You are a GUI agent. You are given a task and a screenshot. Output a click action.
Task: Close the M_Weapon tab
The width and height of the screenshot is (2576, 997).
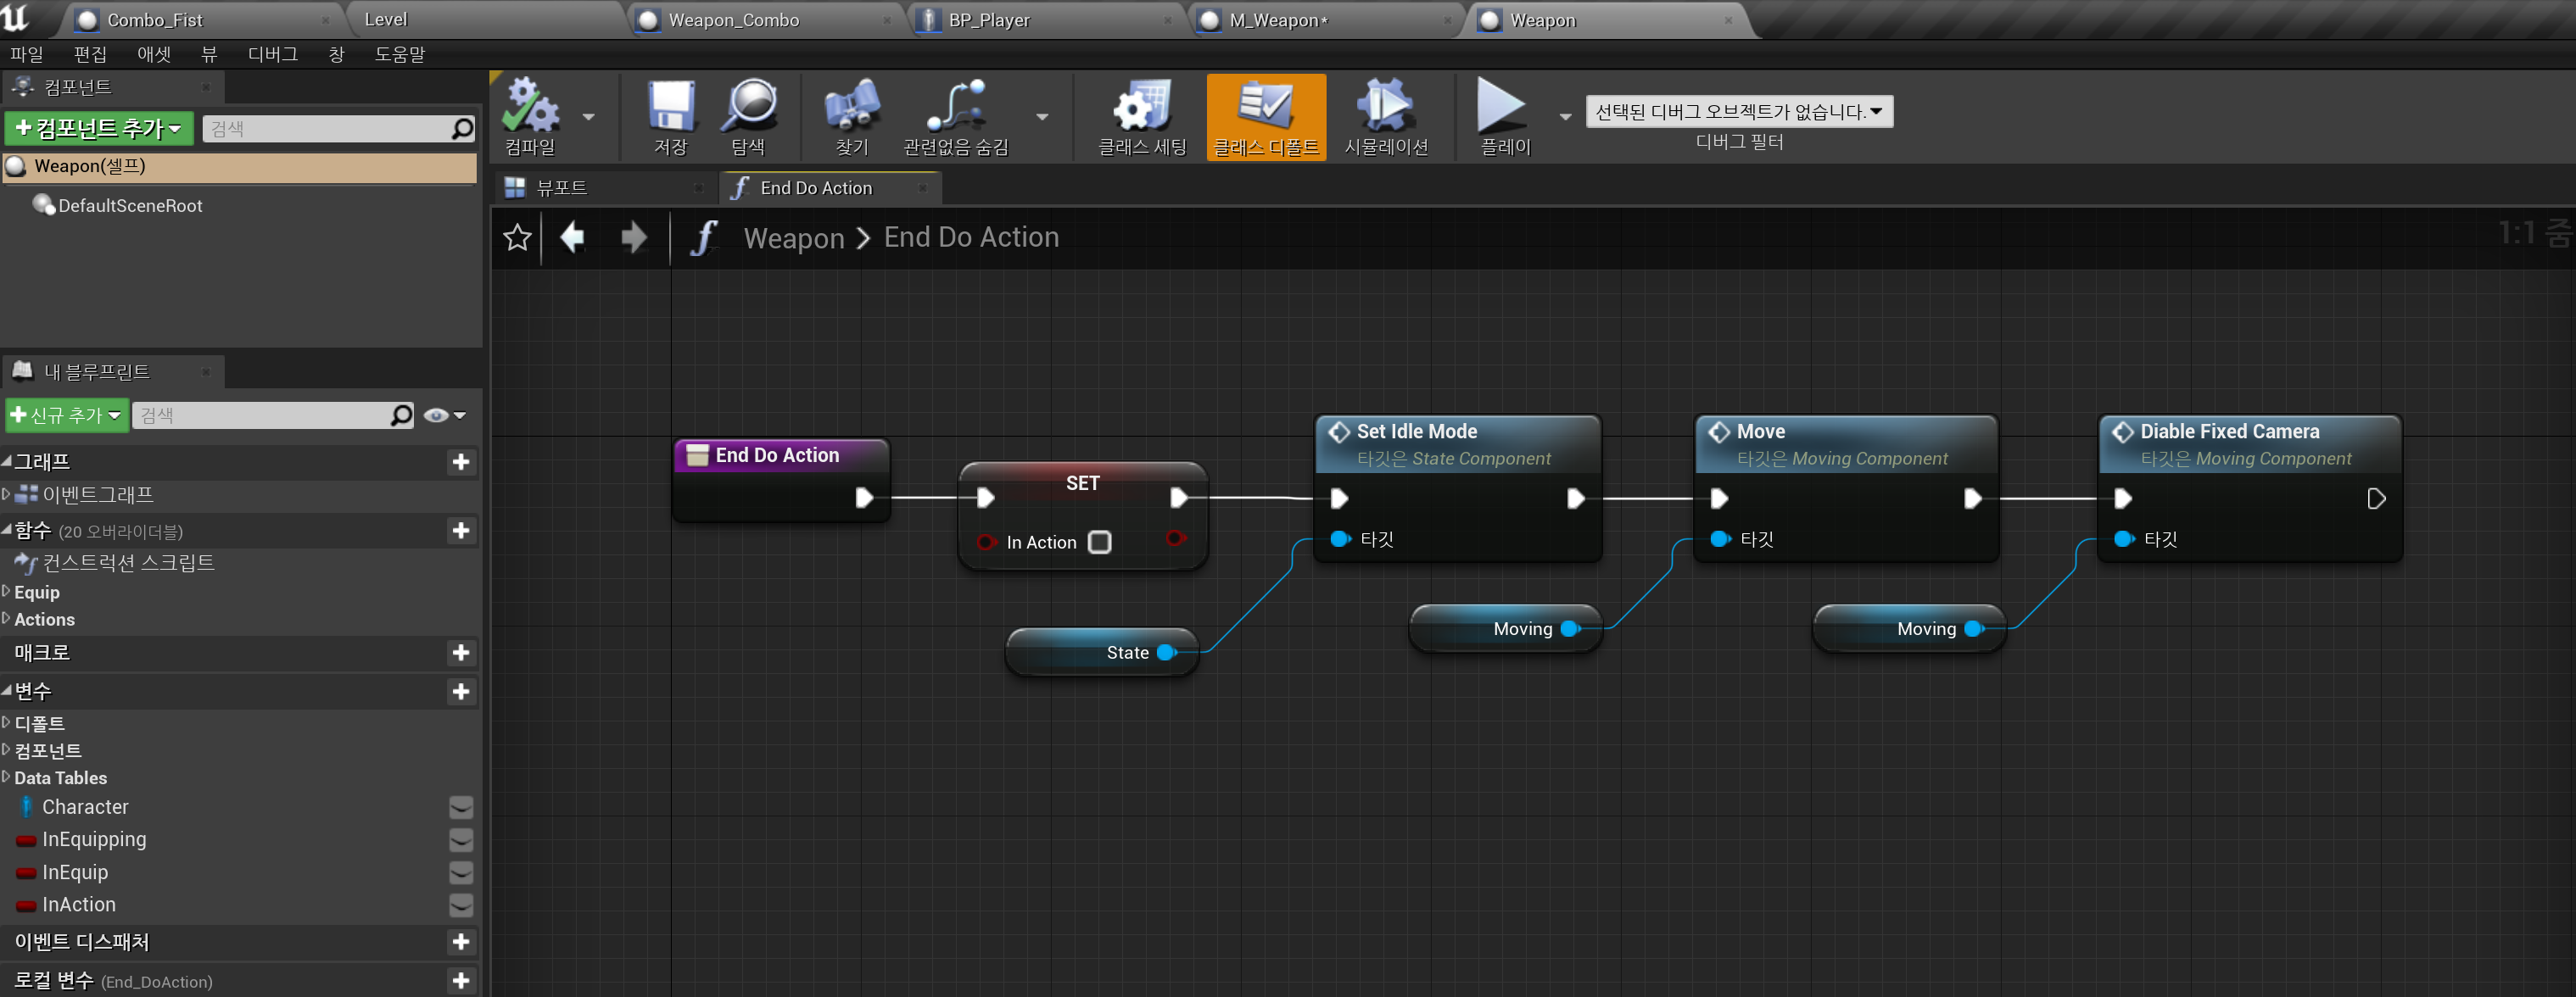pyautogui.click(x=1447, y=20)
